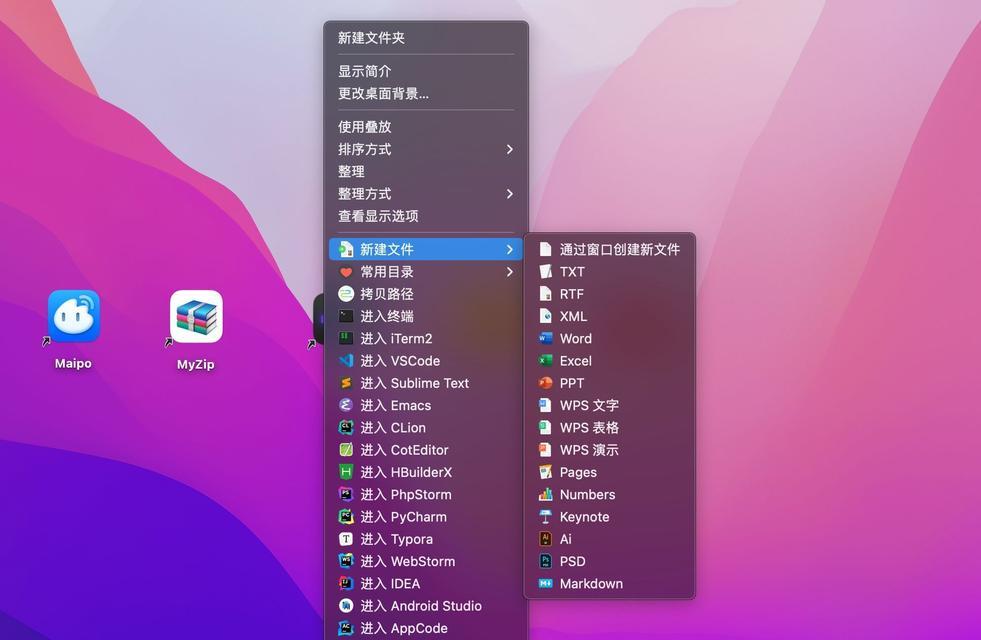
Task: Click the CotEditor icon in menu
Action: 346,450
